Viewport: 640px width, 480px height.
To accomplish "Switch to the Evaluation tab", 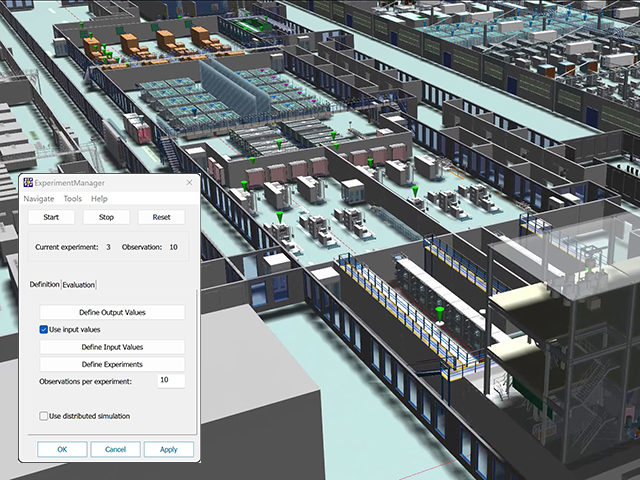I will [x=79, y=285].
